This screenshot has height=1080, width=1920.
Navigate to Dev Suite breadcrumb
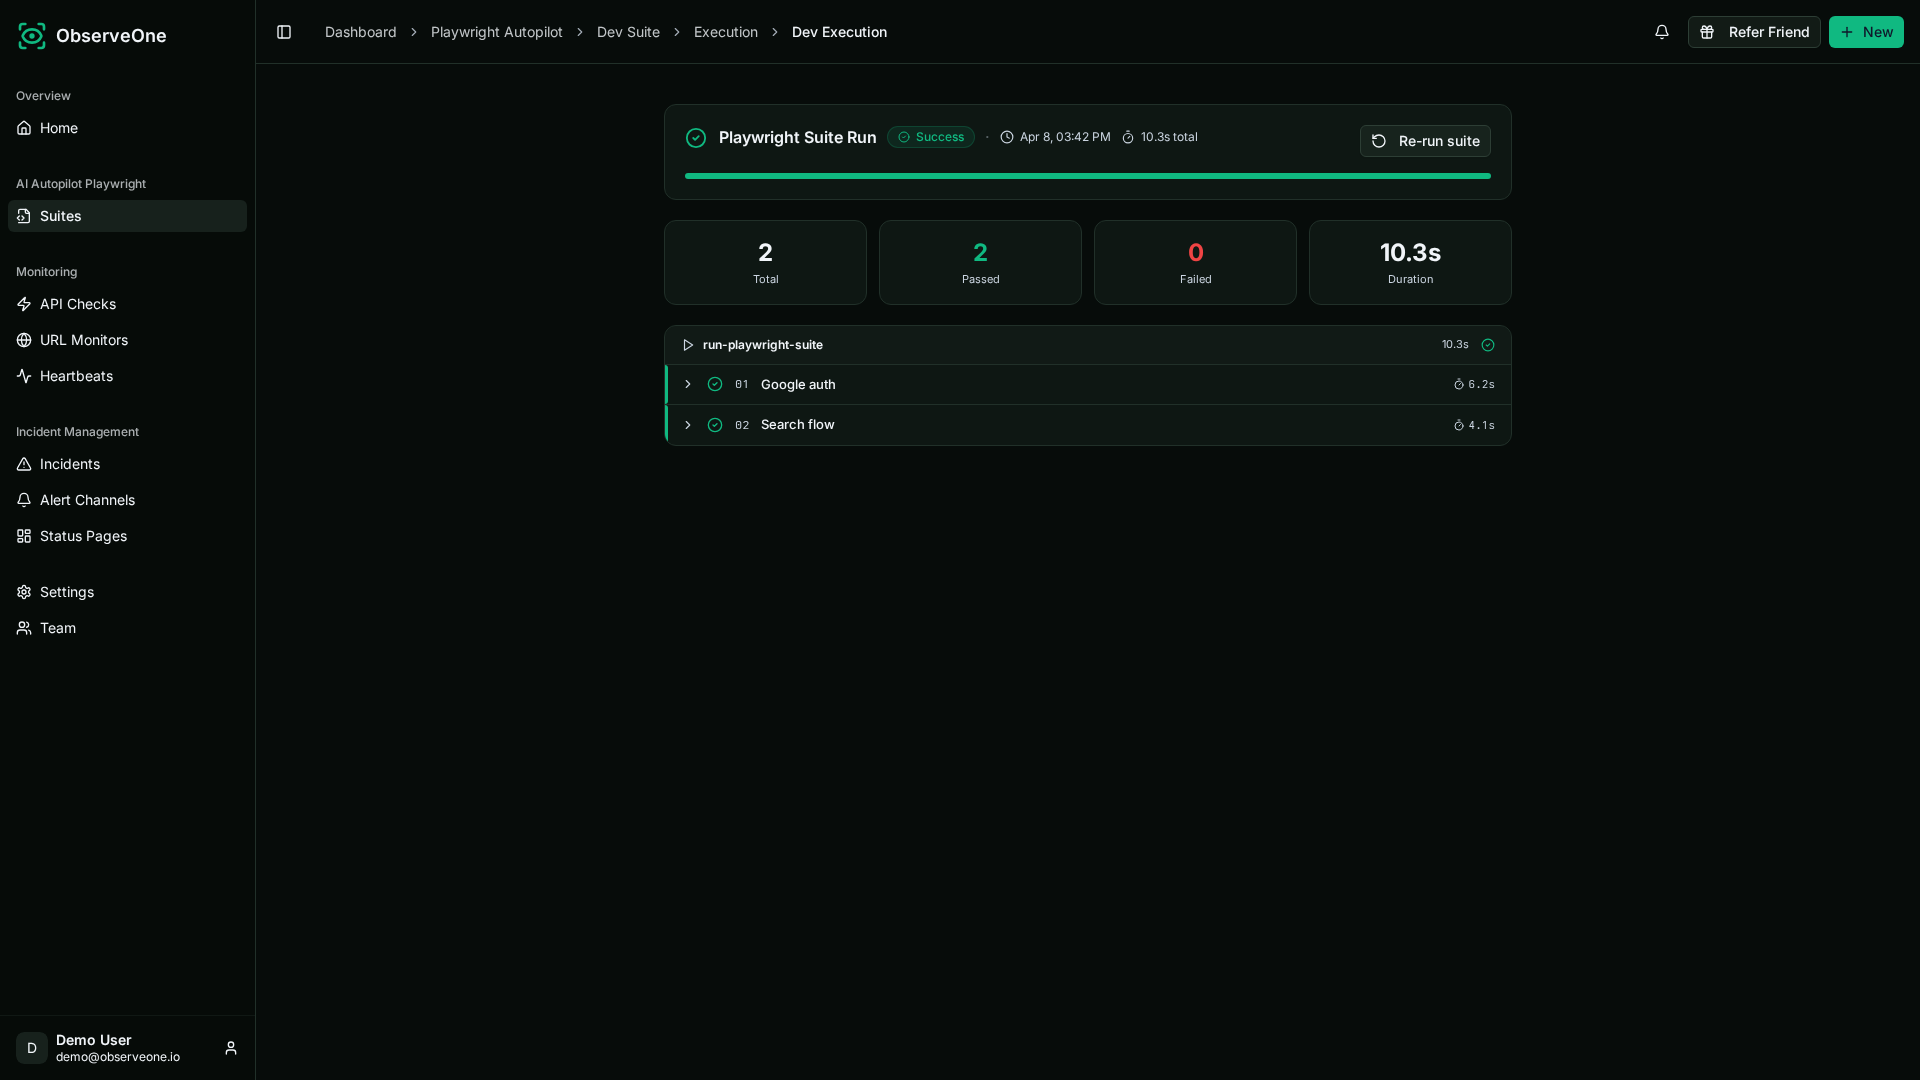pyautogui.click(x=628, y=32)
